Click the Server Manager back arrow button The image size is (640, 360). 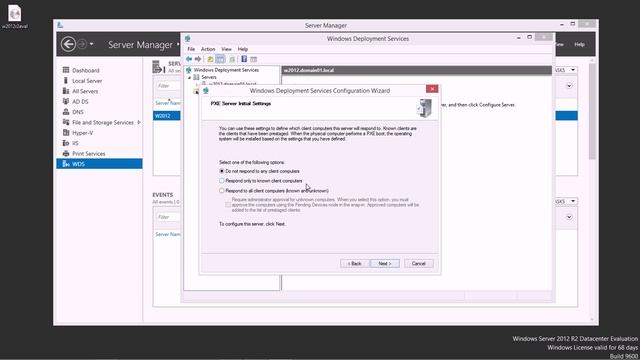[68, 44]
